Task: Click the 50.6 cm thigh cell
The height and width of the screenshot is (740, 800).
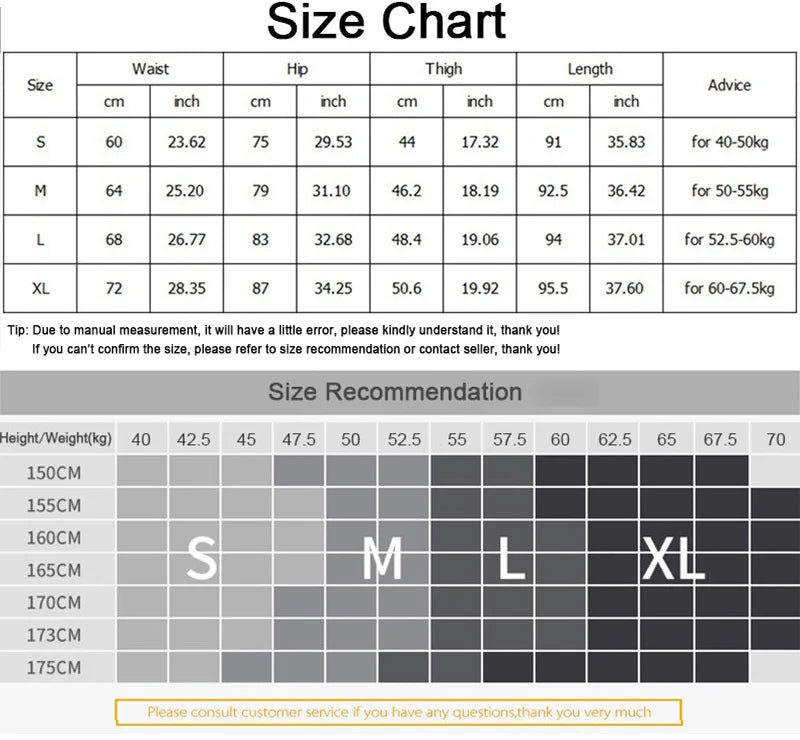Action: pos(407,288)
